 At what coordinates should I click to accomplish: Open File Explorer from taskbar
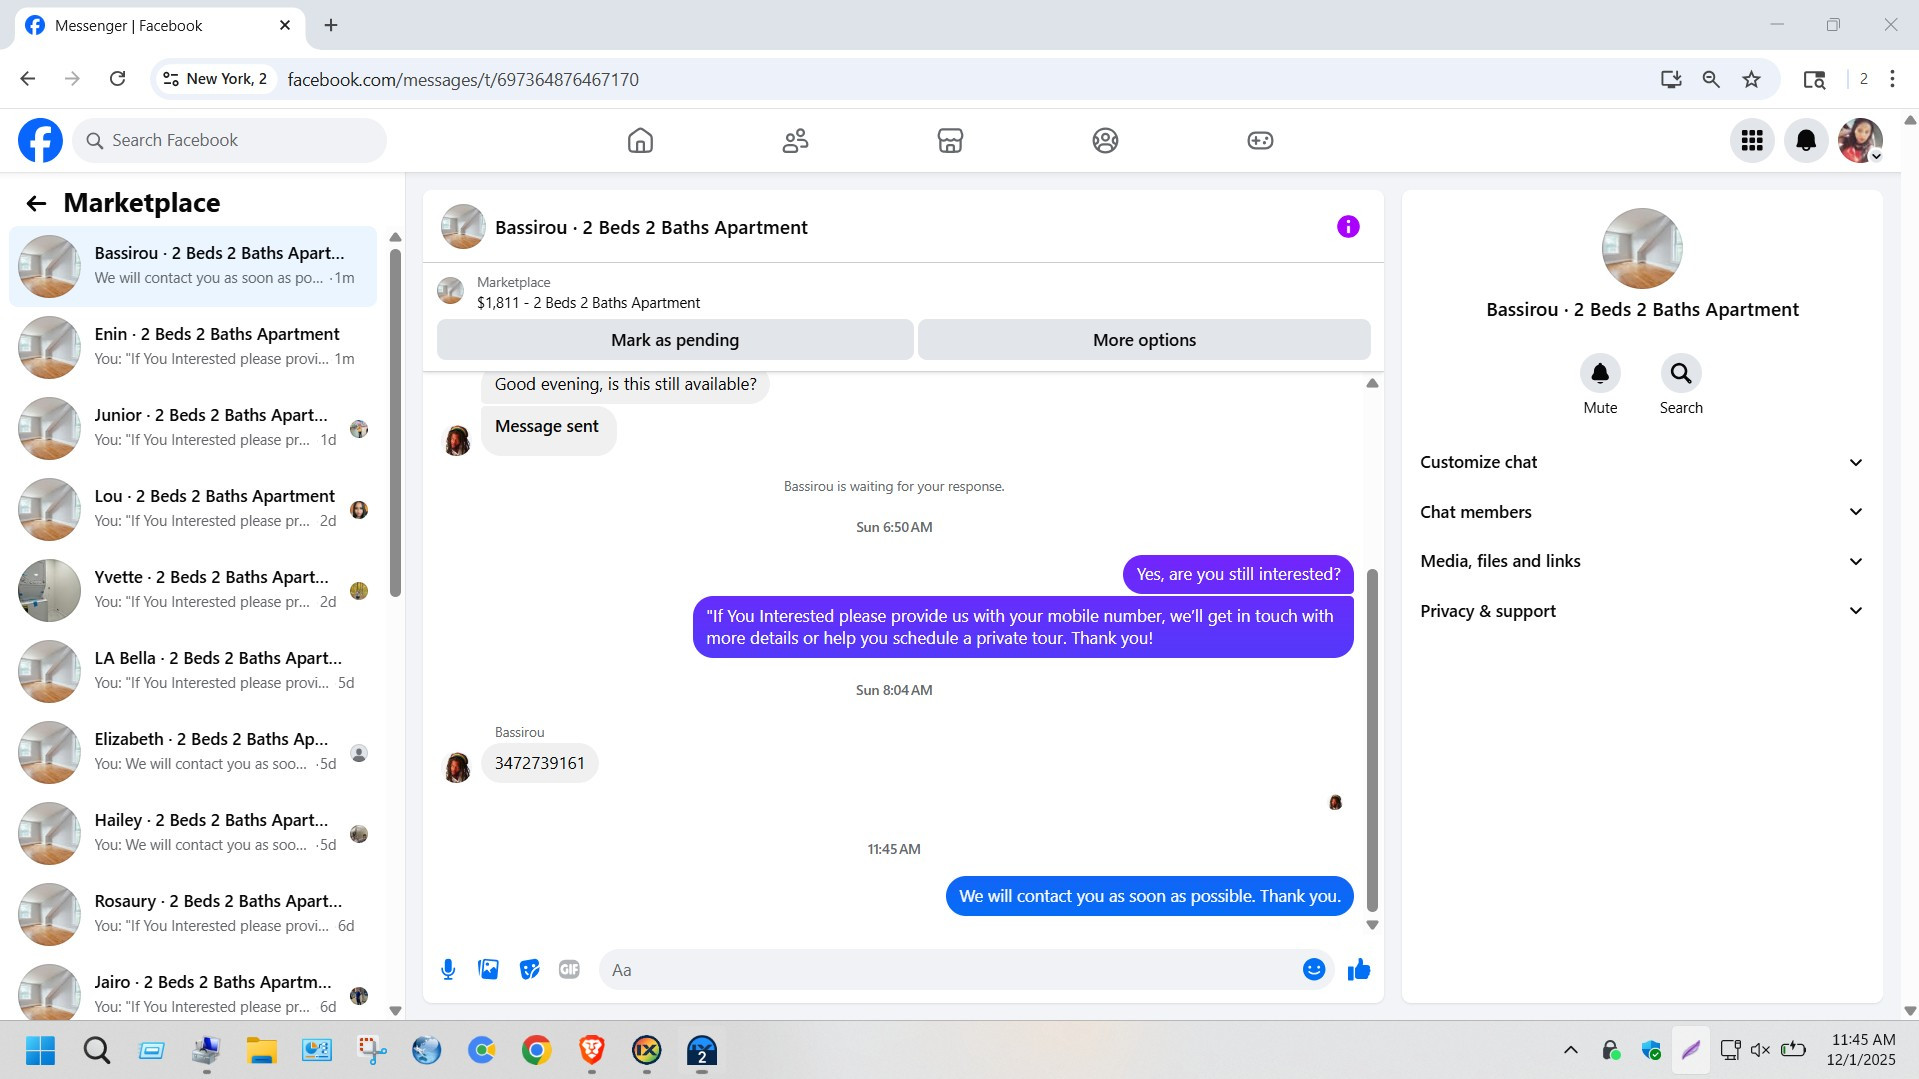(x=261, y=1050)
